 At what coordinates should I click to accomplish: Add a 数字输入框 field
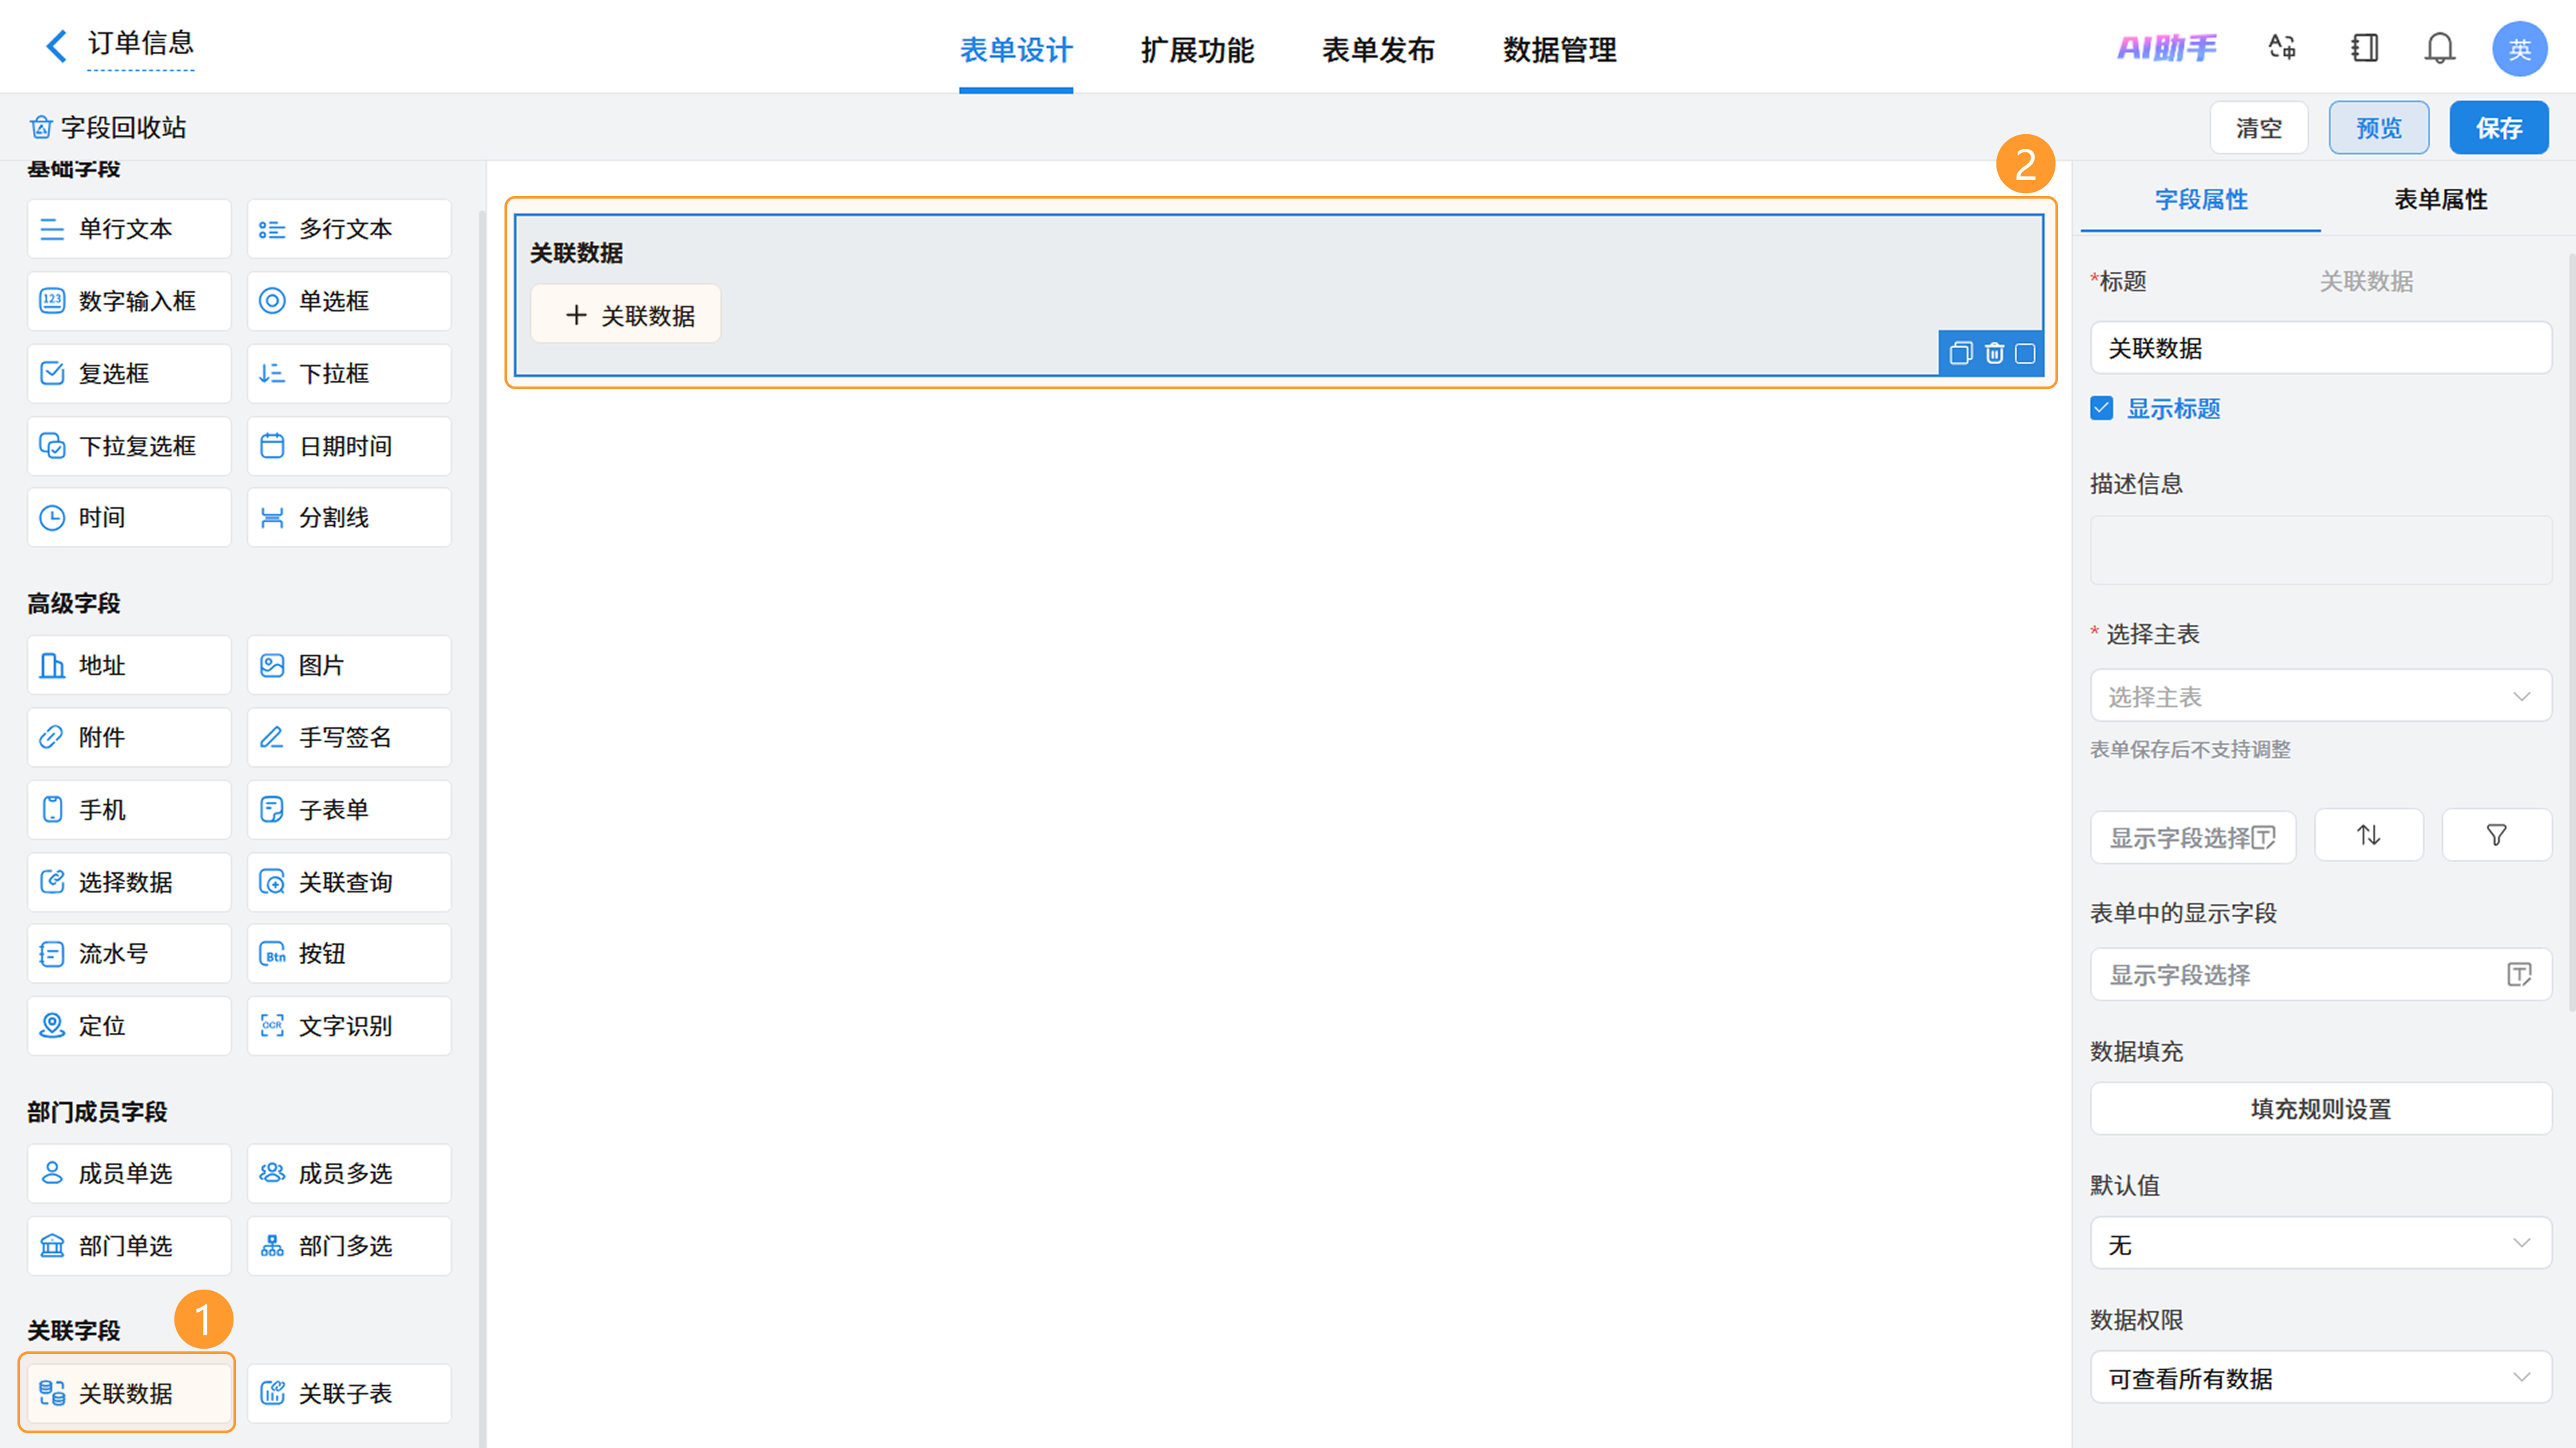(129, 301)
